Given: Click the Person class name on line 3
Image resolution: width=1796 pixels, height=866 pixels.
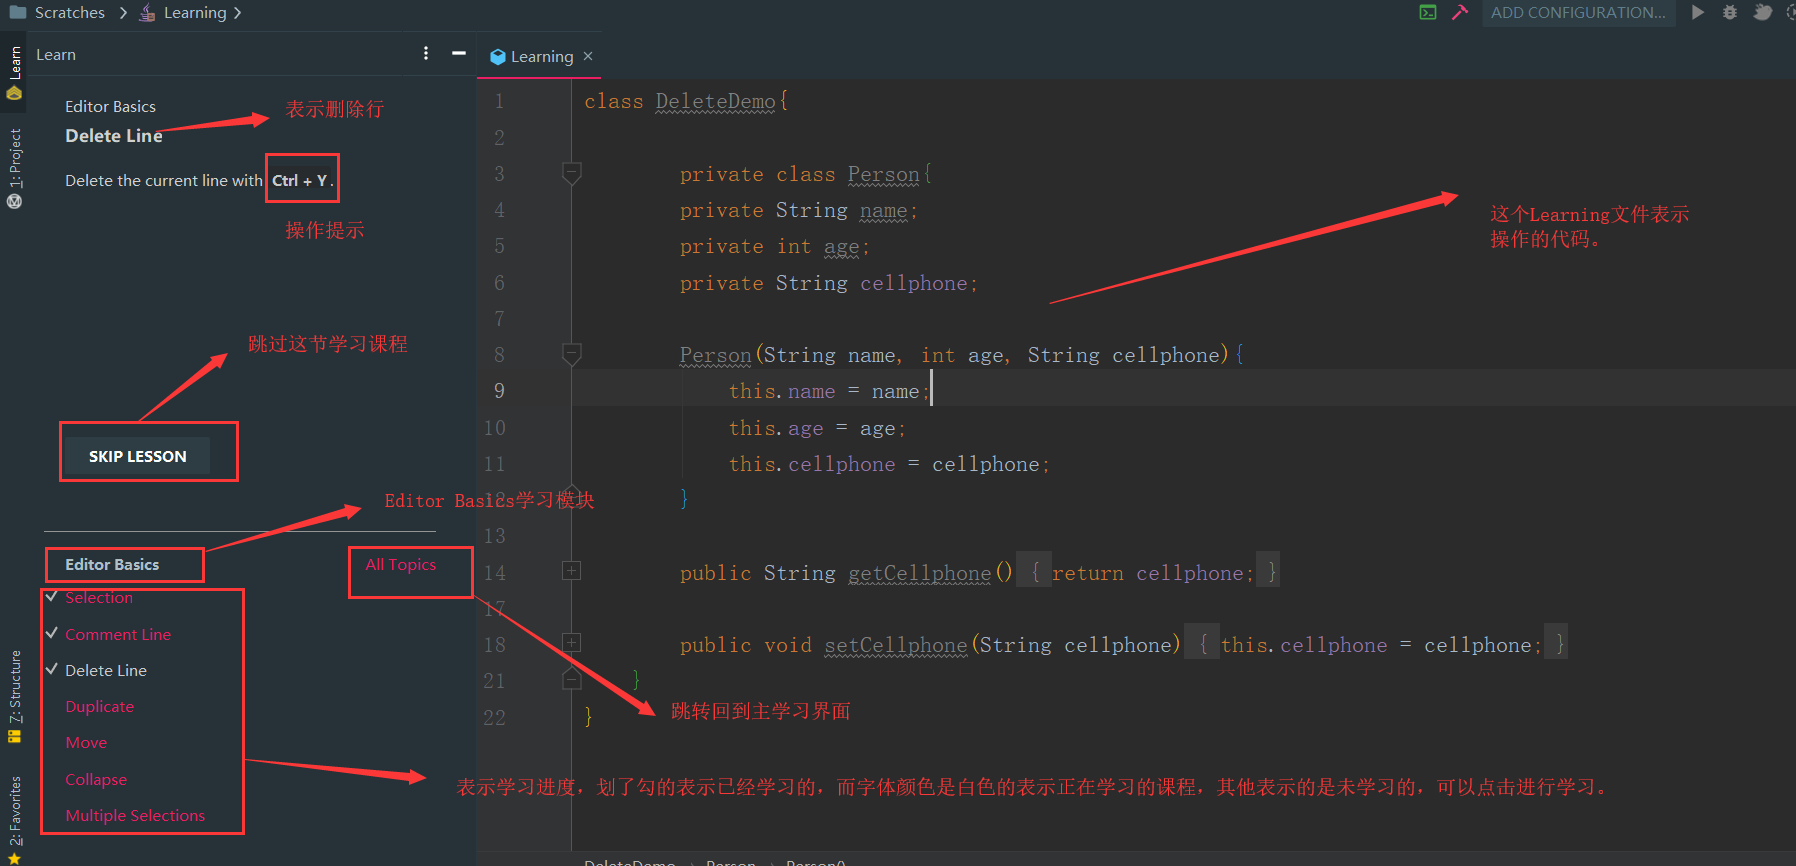Looking at the screenshot, I should [x=884, y=174].
